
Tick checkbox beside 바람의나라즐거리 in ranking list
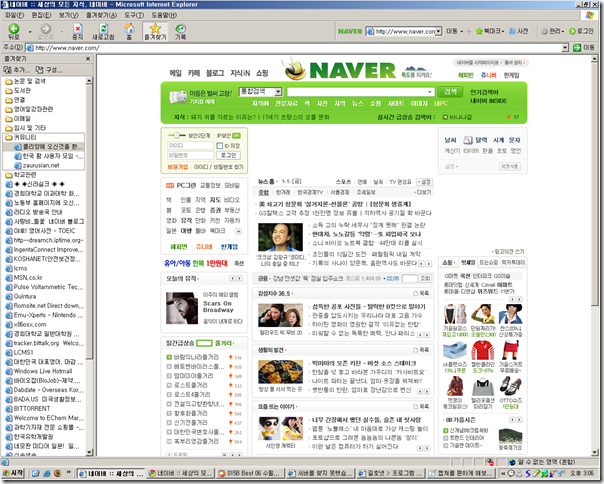click(169, 357)
